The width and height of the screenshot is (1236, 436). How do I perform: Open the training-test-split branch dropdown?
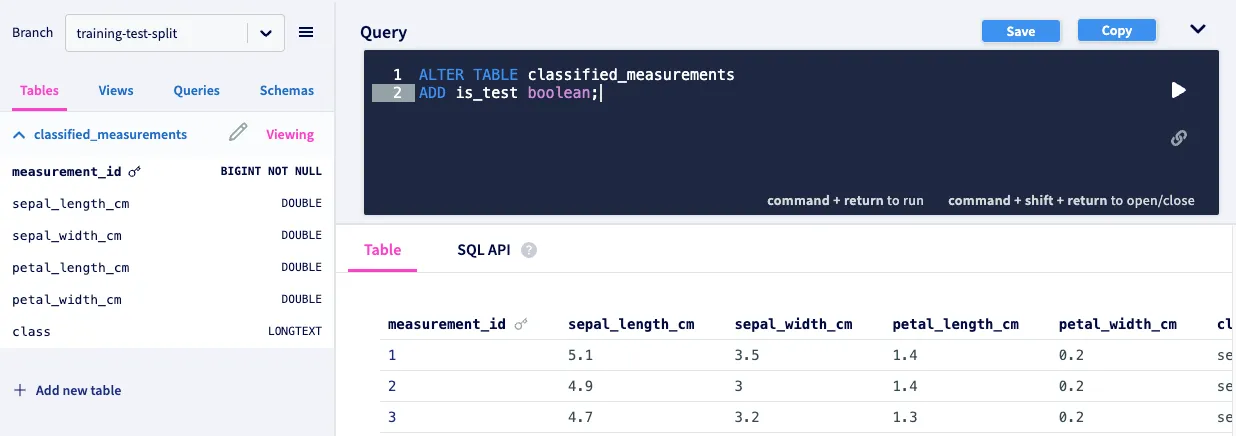point(265,33)
